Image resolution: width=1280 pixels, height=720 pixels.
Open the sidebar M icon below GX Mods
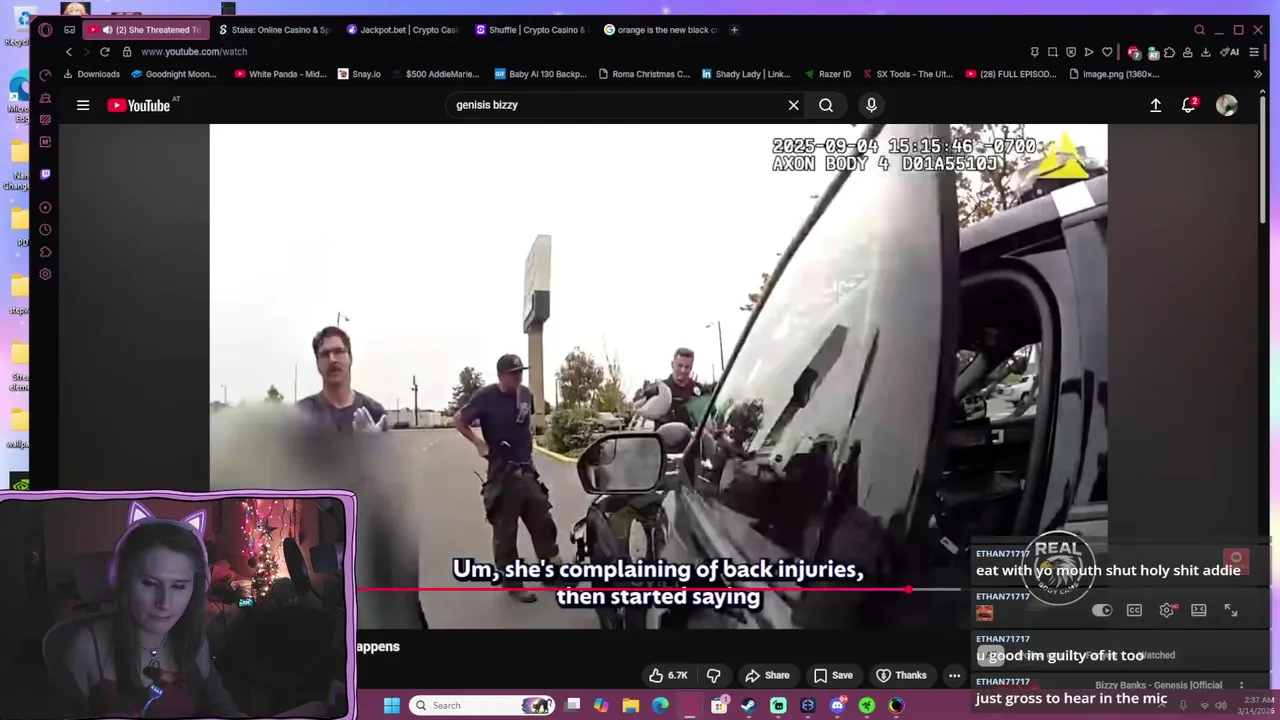pos(45,142)
